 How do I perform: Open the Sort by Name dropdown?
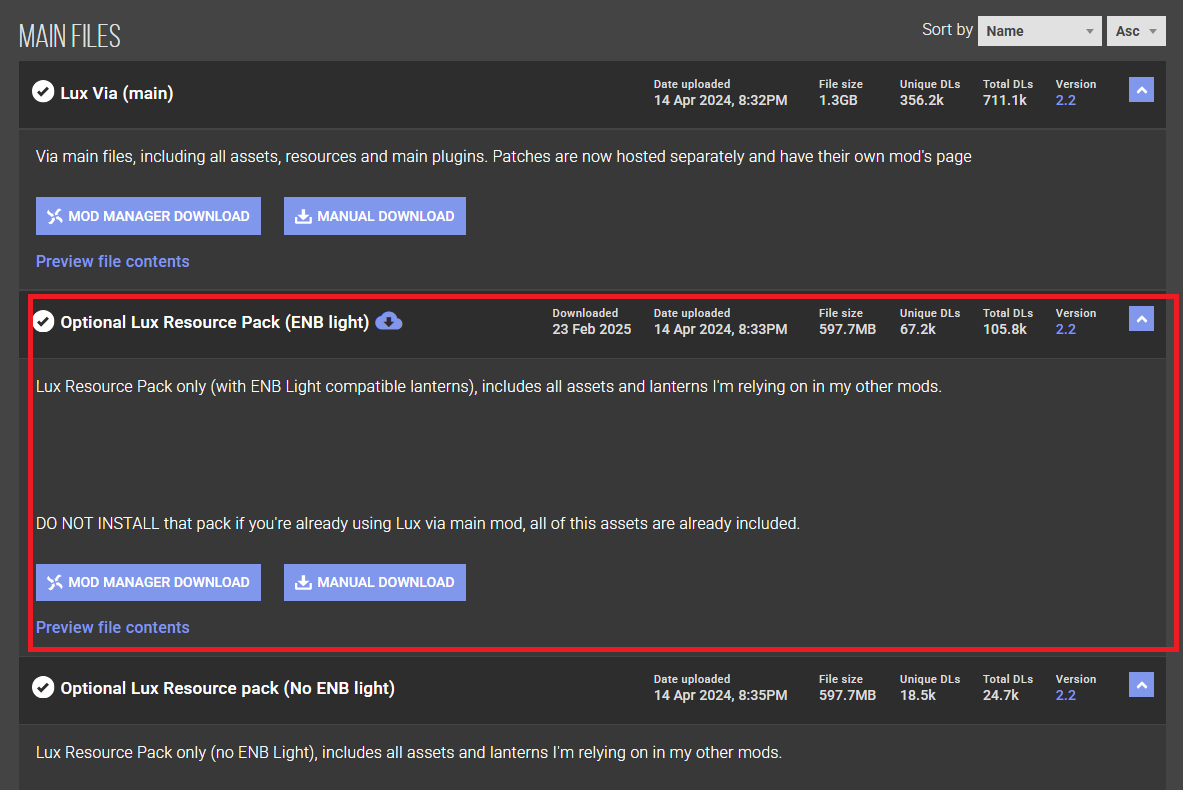1039,31
